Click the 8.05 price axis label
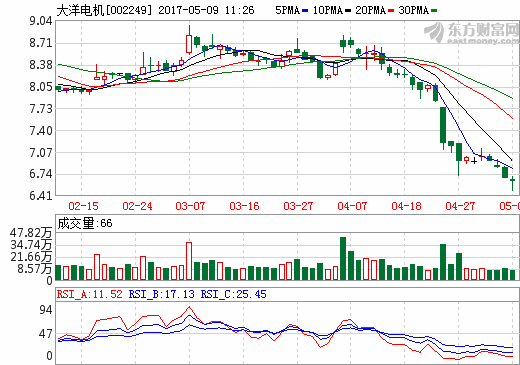This screenshot has width=520, height=365. click(x=41, y=87)
